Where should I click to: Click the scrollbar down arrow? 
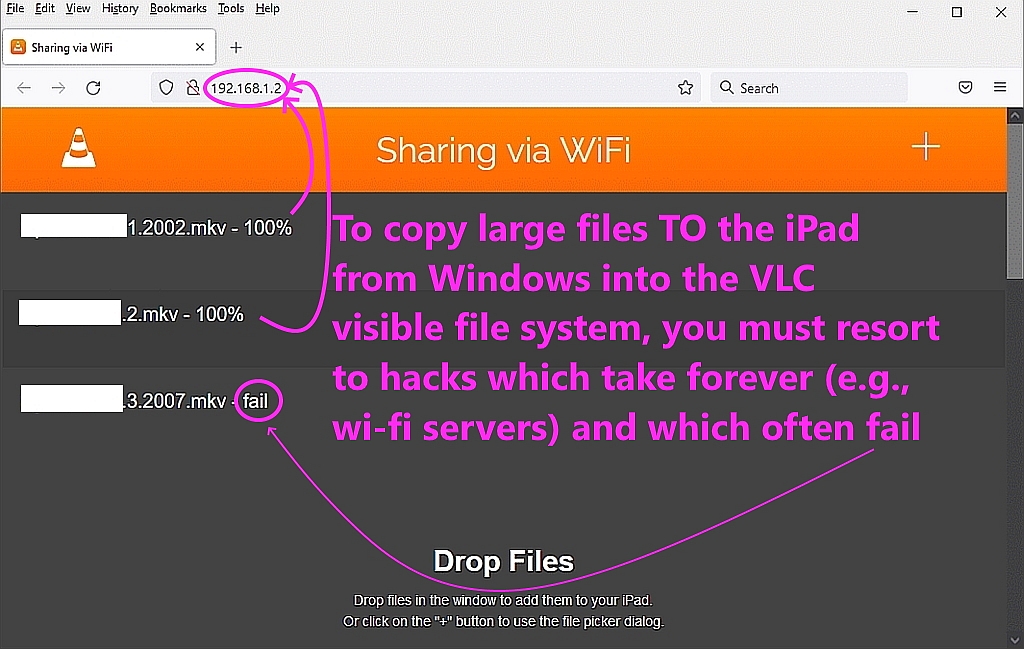(1014, 640)
